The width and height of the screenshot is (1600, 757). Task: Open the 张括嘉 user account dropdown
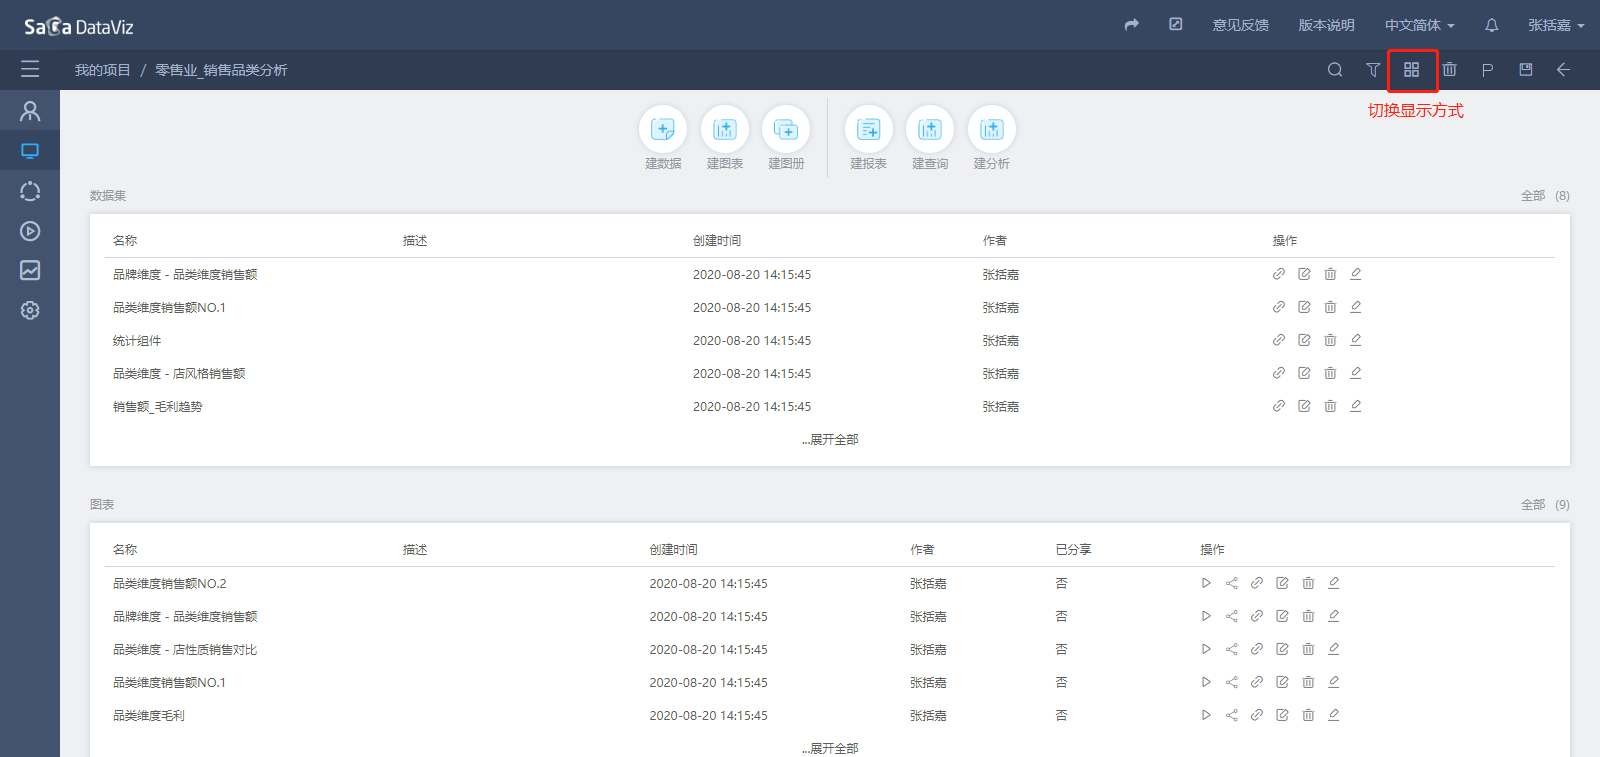1555,25
